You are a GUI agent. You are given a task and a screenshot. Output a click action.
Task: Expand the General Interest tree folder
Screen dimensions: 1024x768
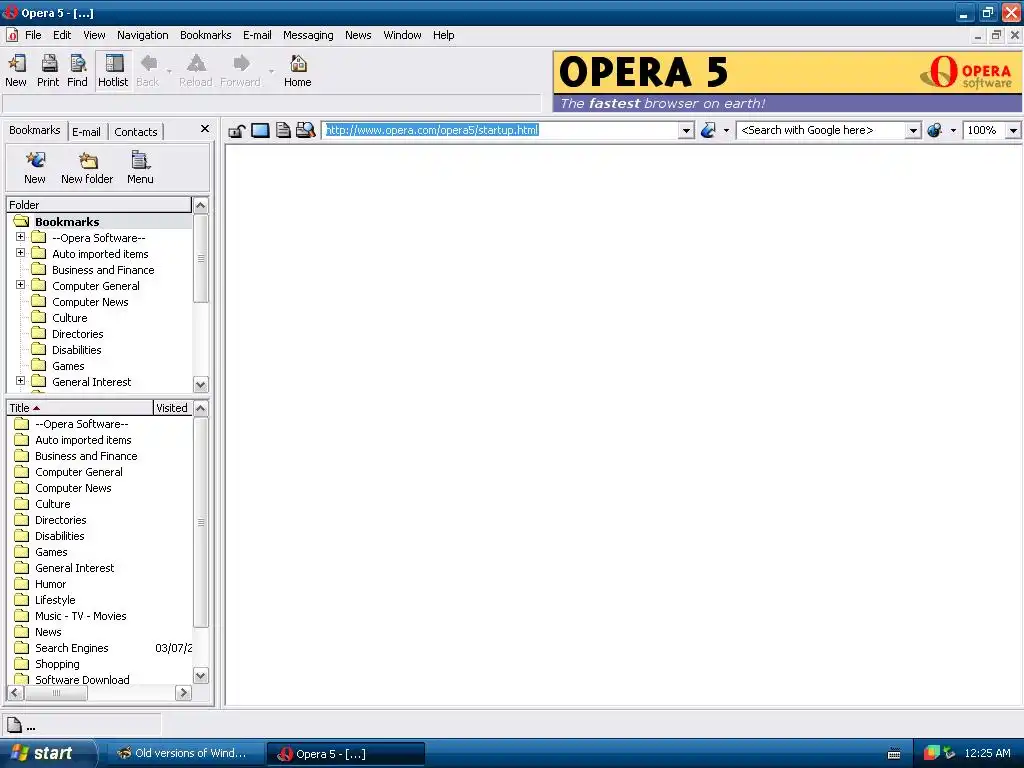click(20, 381)
